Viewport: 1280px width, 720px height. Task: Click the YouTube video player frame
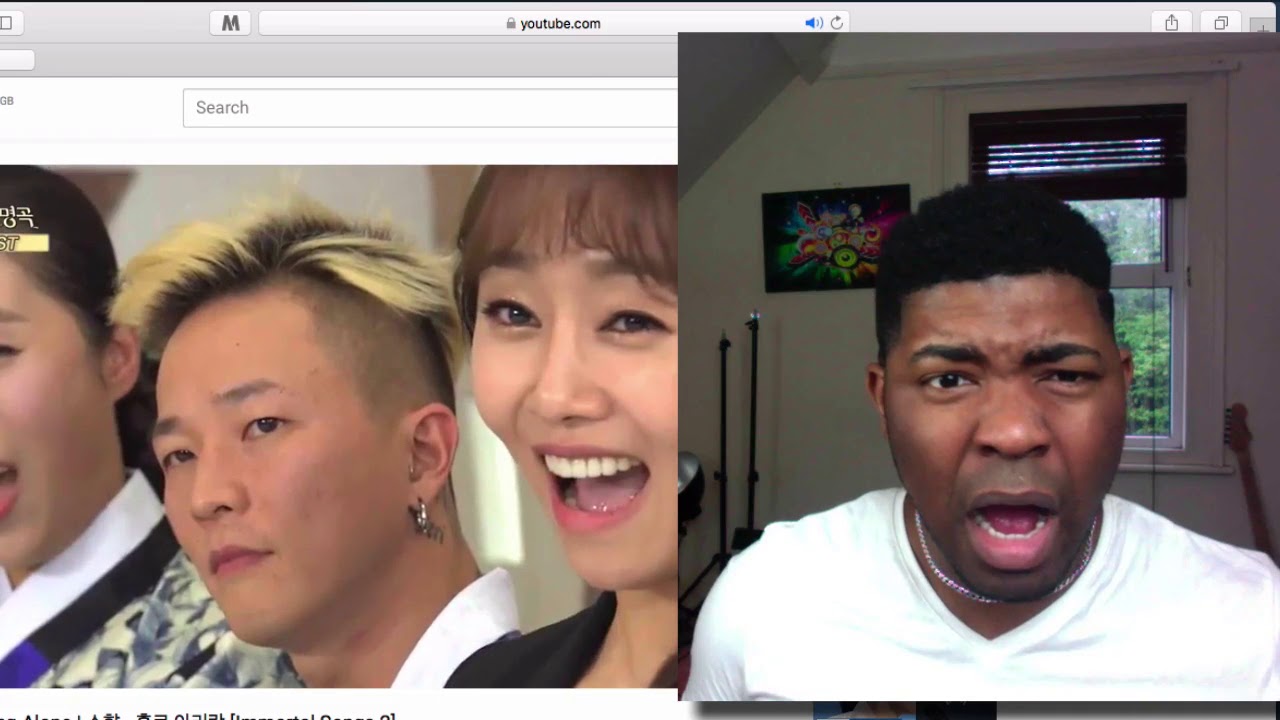[338, 426]
